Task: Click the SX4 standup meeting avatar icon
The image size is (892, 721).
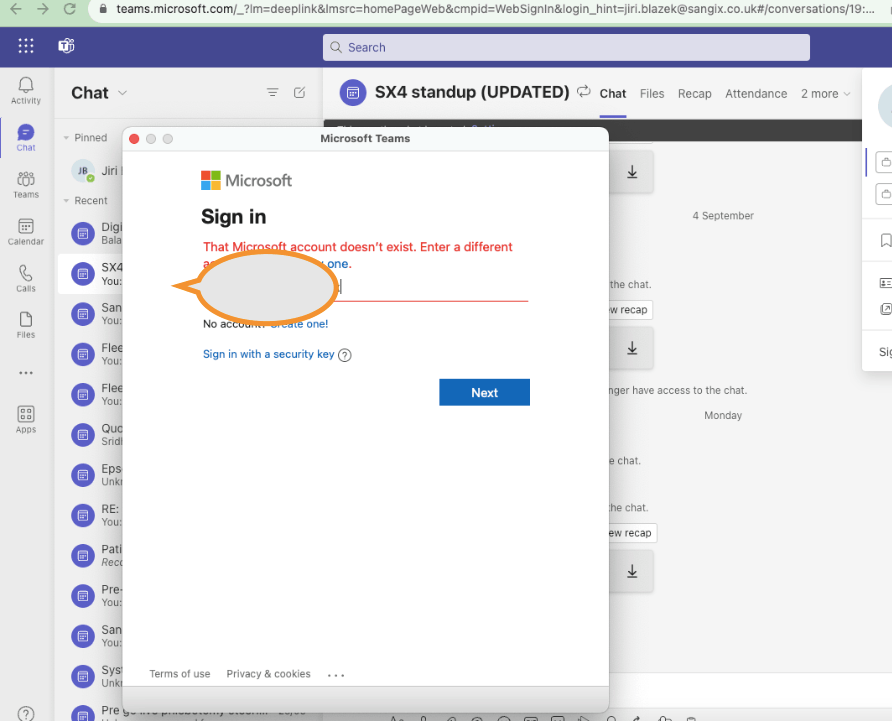Action: 353,92
